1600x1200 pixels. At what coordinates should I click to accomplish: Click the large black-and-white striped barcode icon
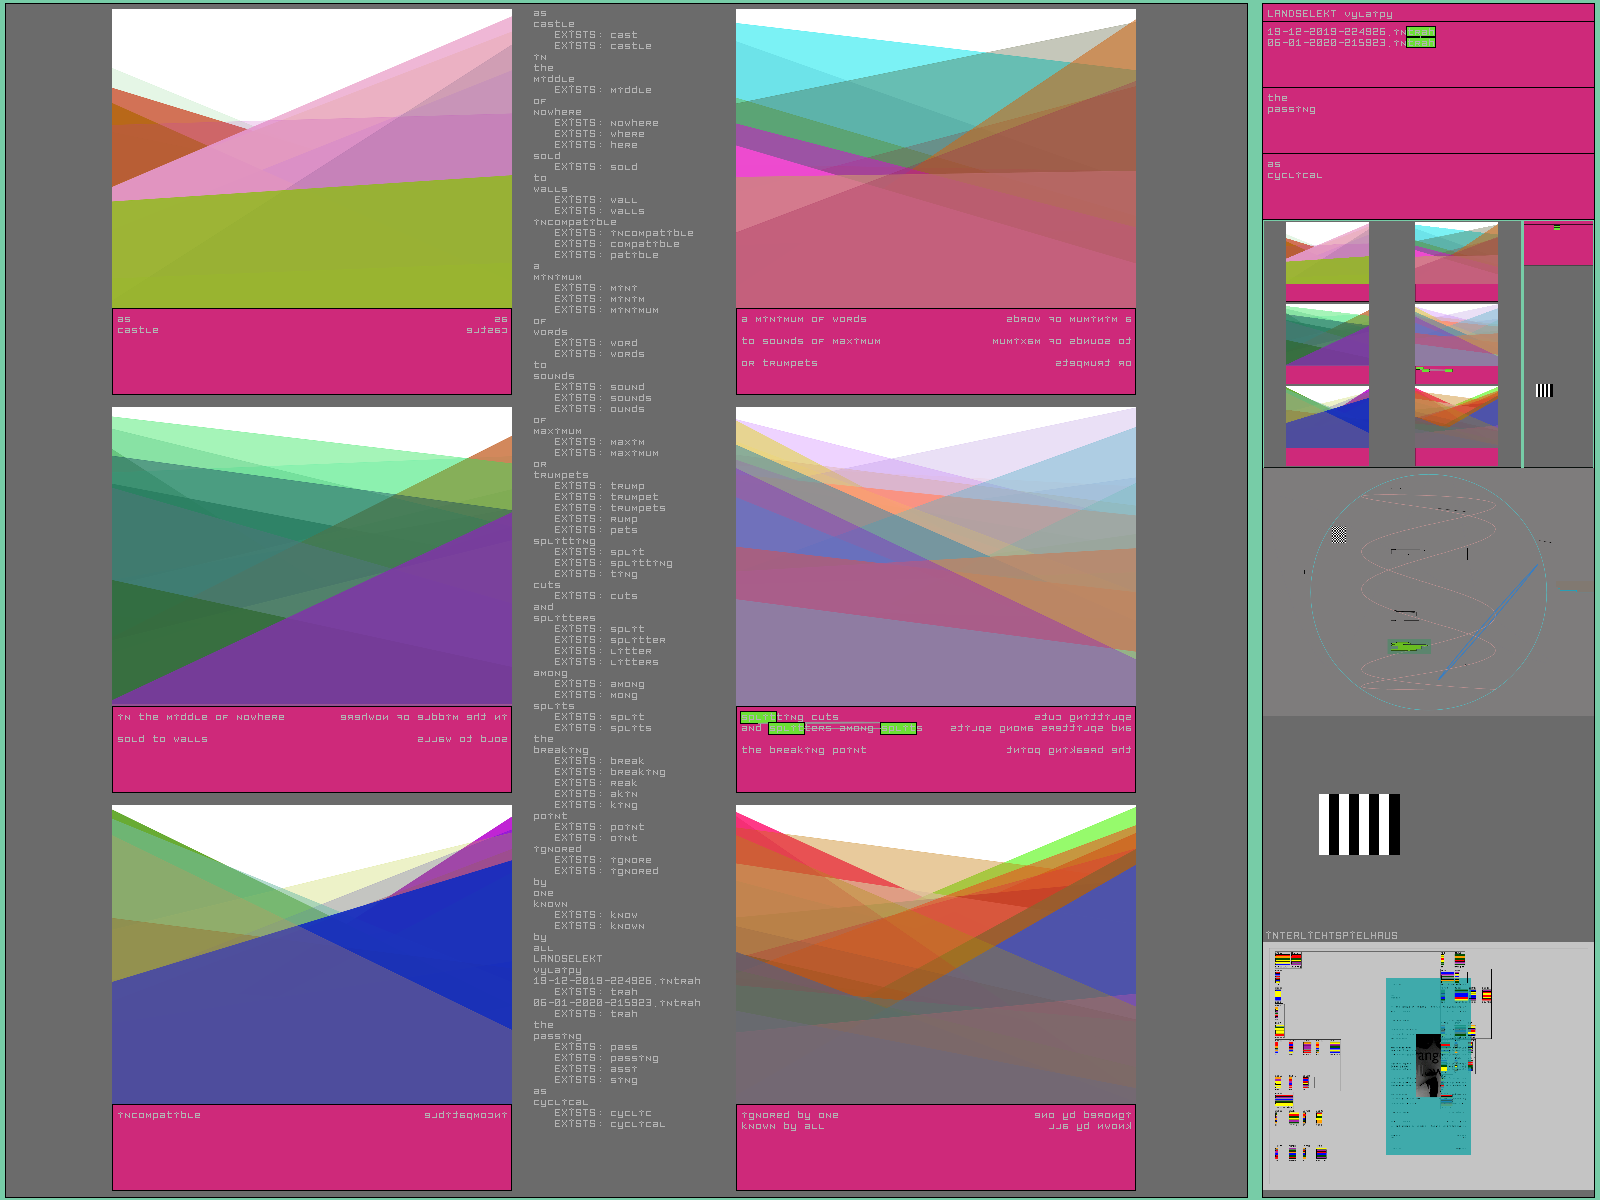tap(1359, 824)
